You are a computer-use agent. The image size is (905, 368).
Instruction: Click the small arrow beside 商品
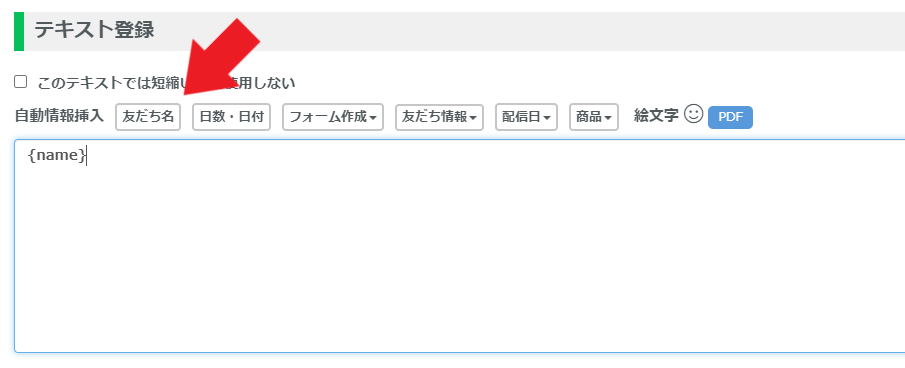[x=608, y=118]
